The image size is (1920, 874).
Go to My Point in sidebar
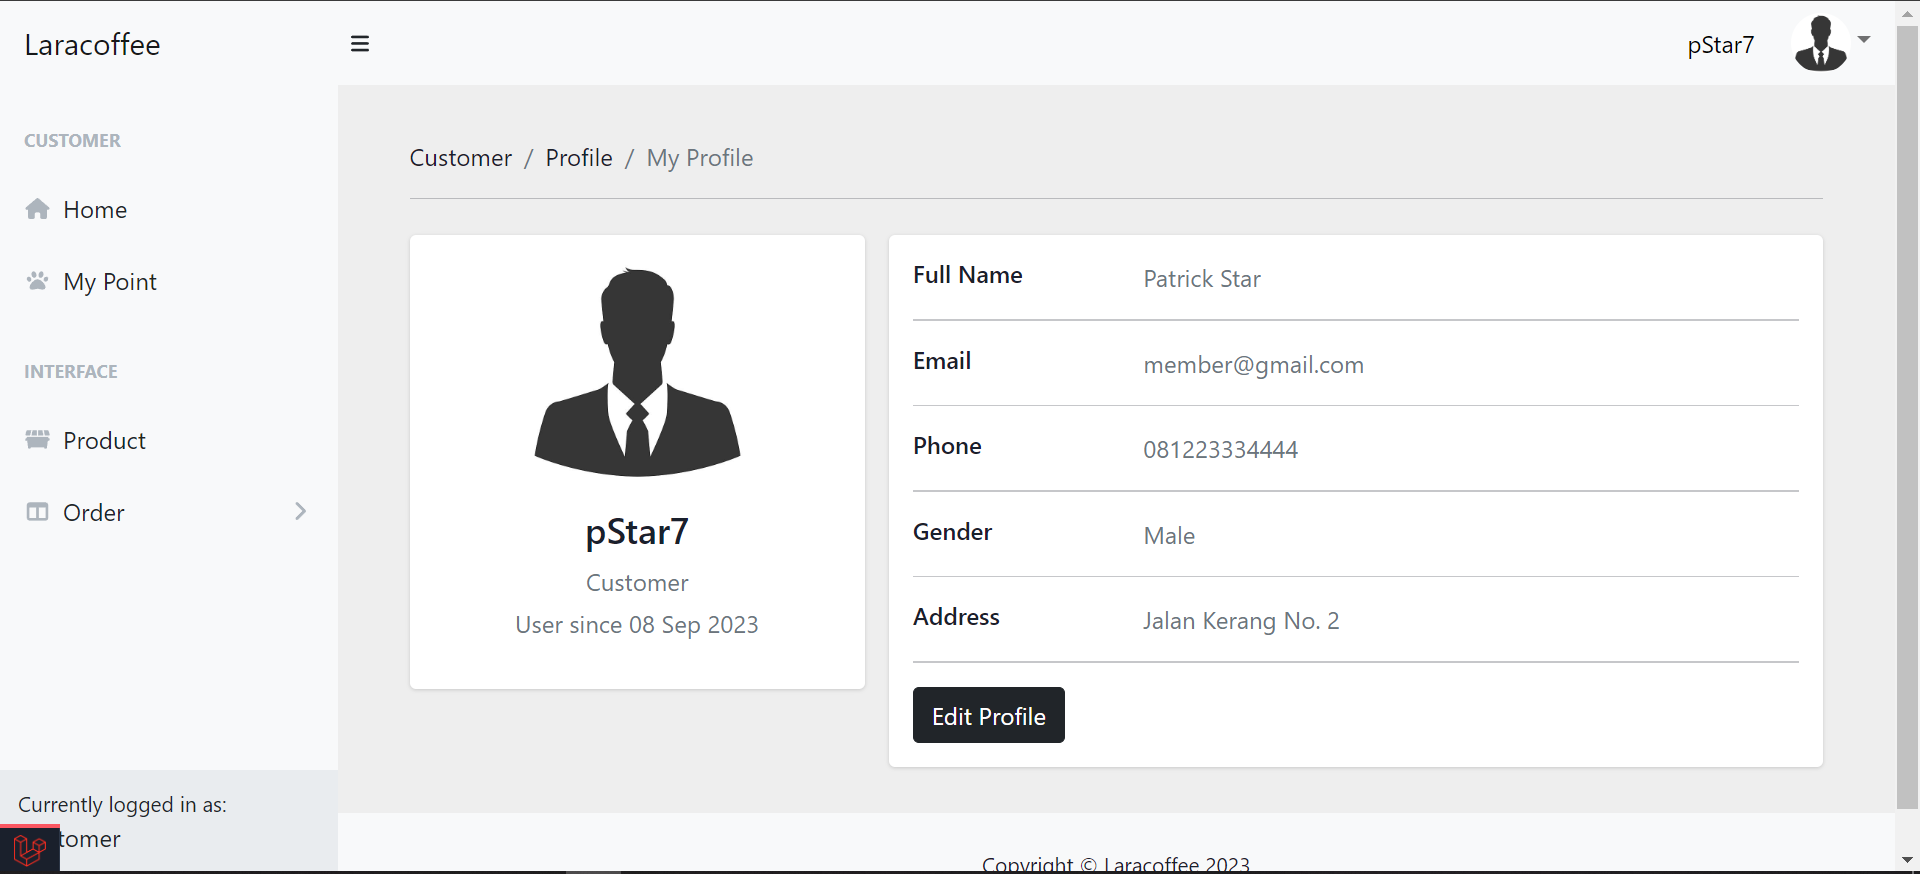pos(110,282)
